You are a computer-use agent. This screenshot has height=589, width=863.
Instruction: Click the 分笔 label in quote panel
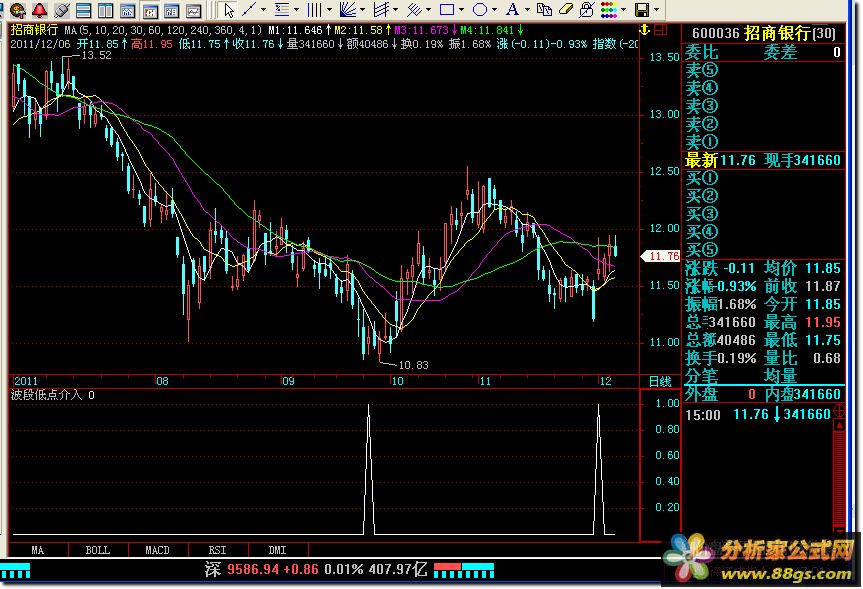[702, 377]
